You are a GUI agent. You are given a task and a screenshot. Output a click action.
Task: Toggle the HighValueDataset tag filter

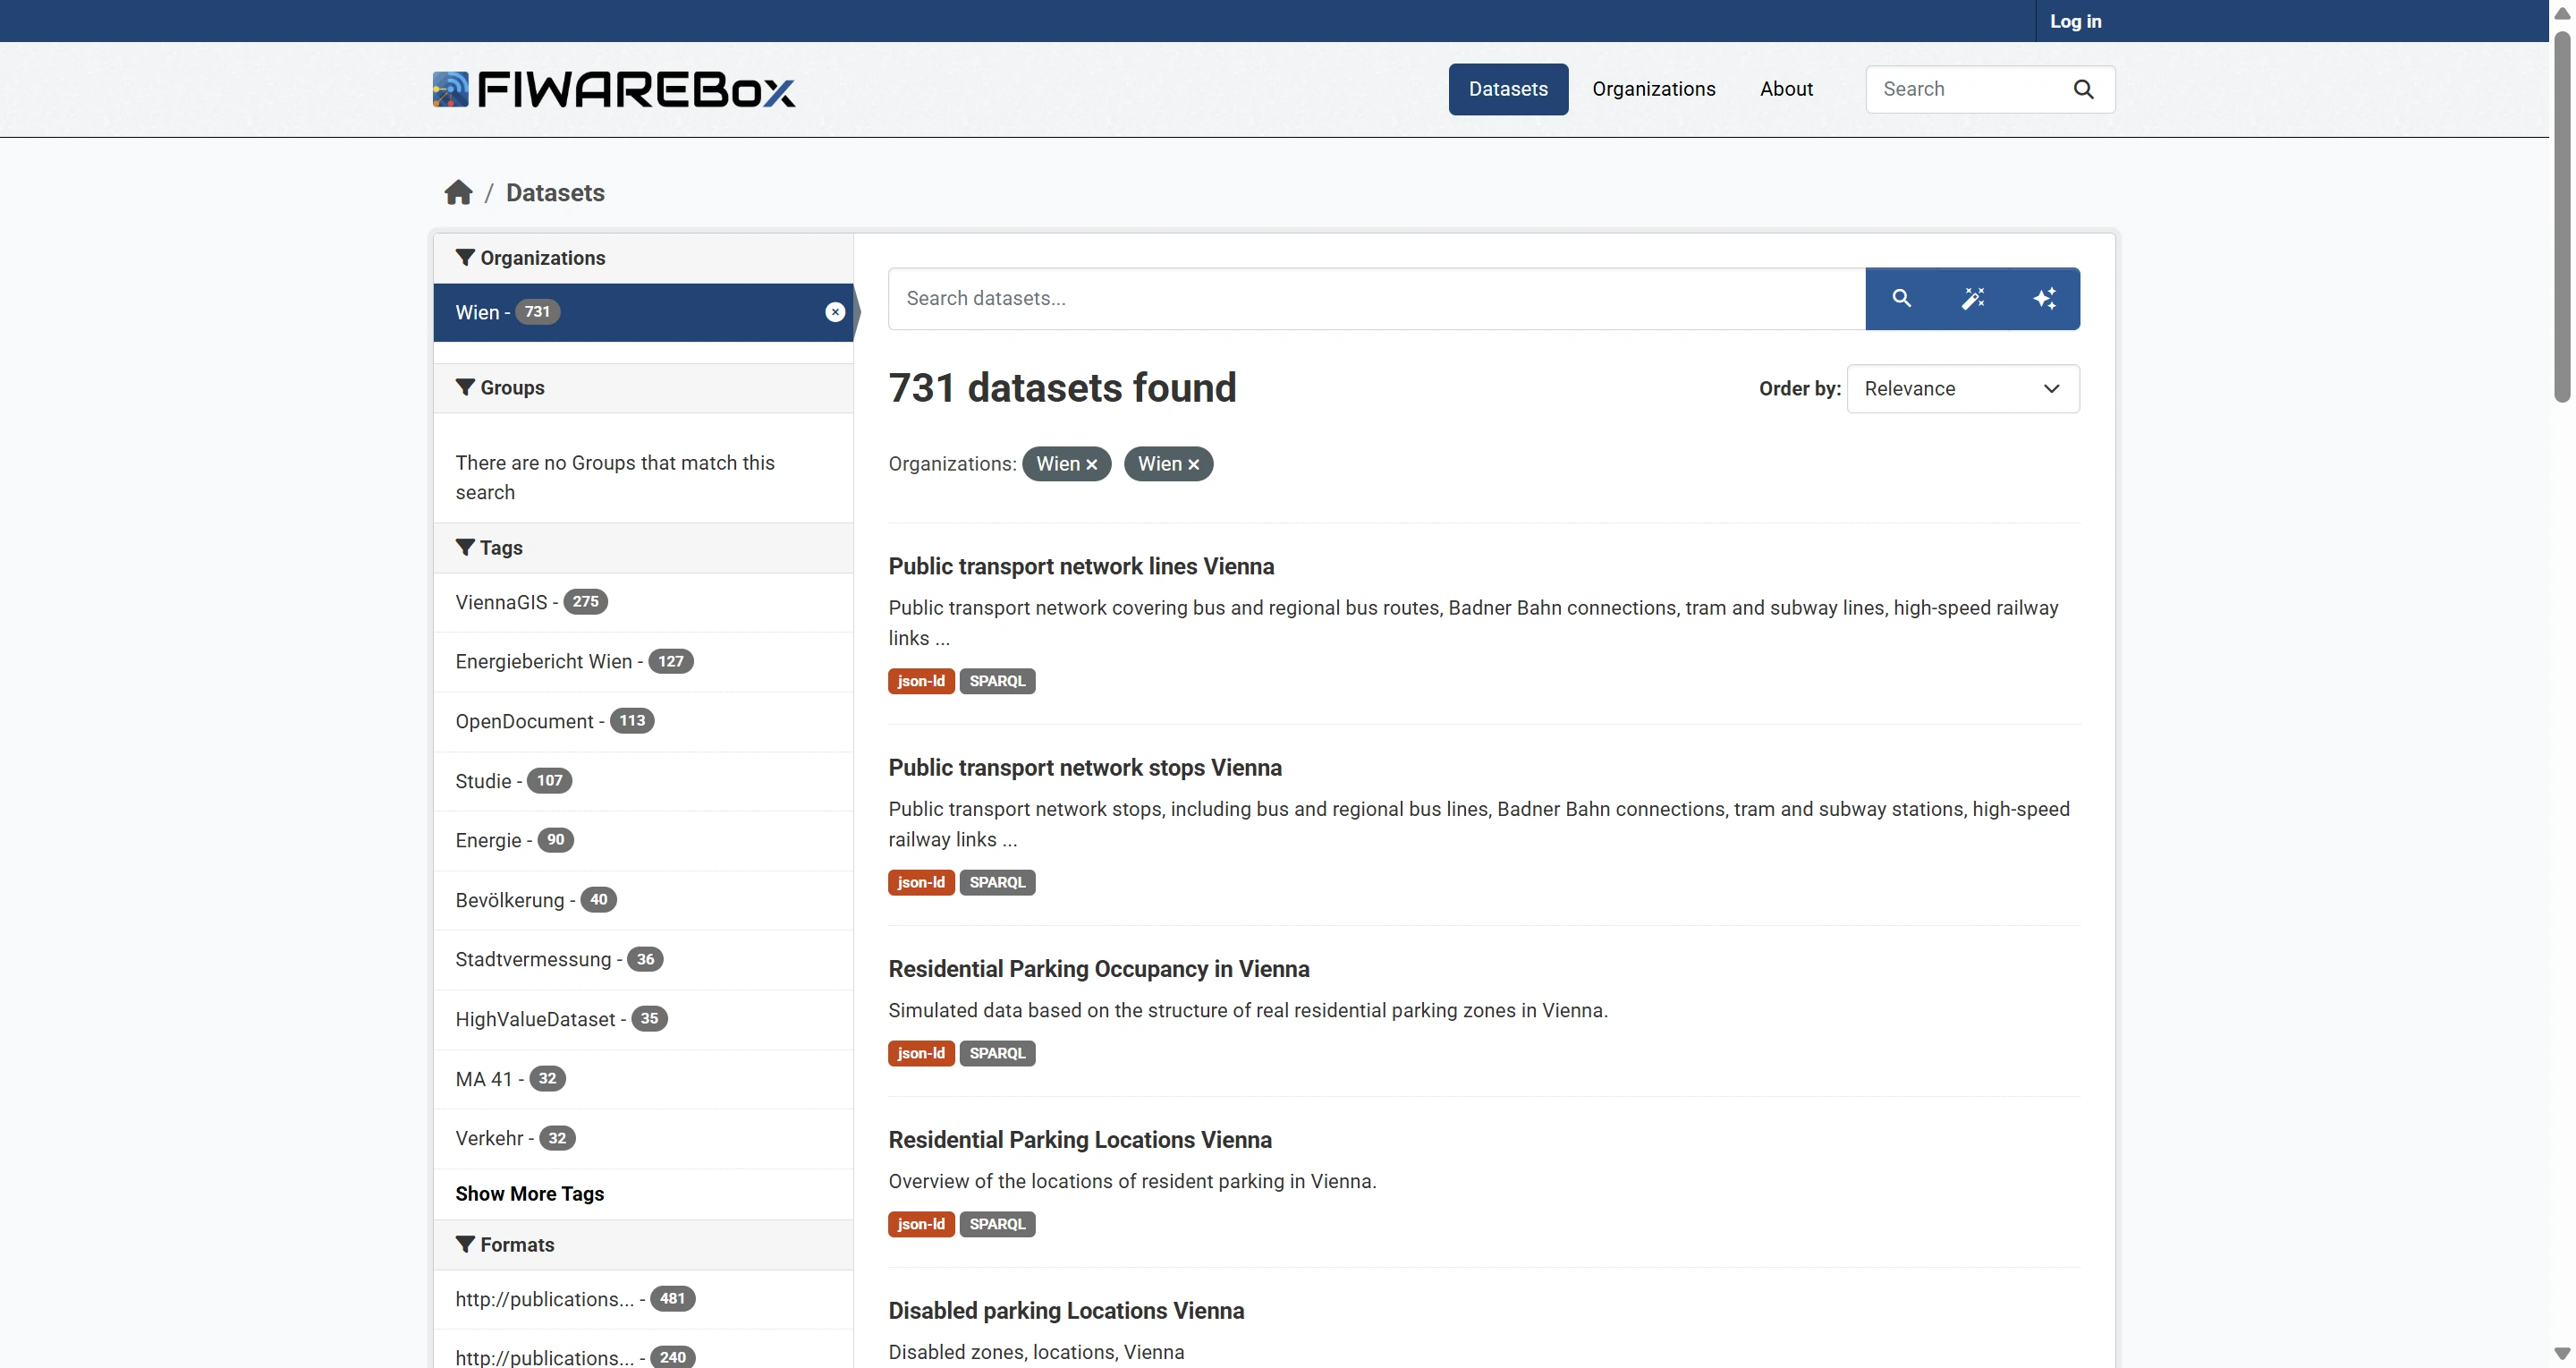tap(535, 1019)
